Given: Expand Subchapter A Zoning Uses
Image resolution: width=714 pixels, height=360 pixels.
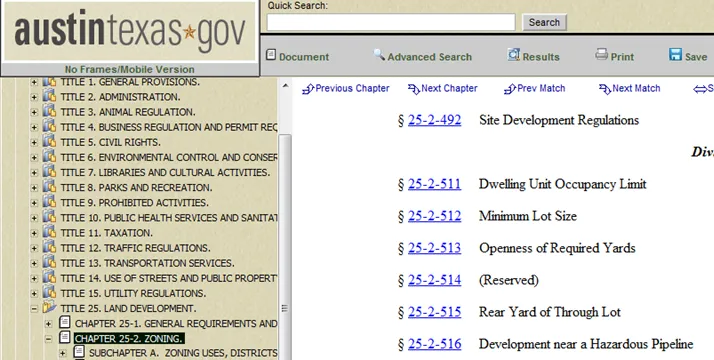Looking at the screenshot, I should click(x=63, y=353).
